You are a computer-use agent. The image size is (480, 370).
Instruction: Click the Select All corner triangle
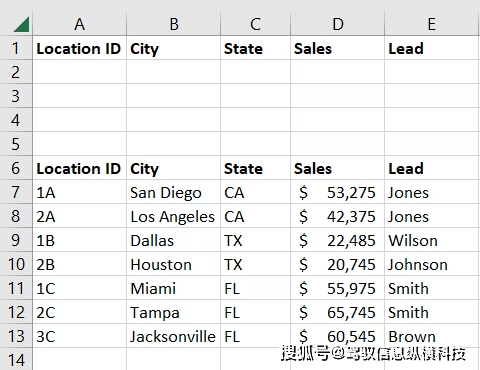21,24
